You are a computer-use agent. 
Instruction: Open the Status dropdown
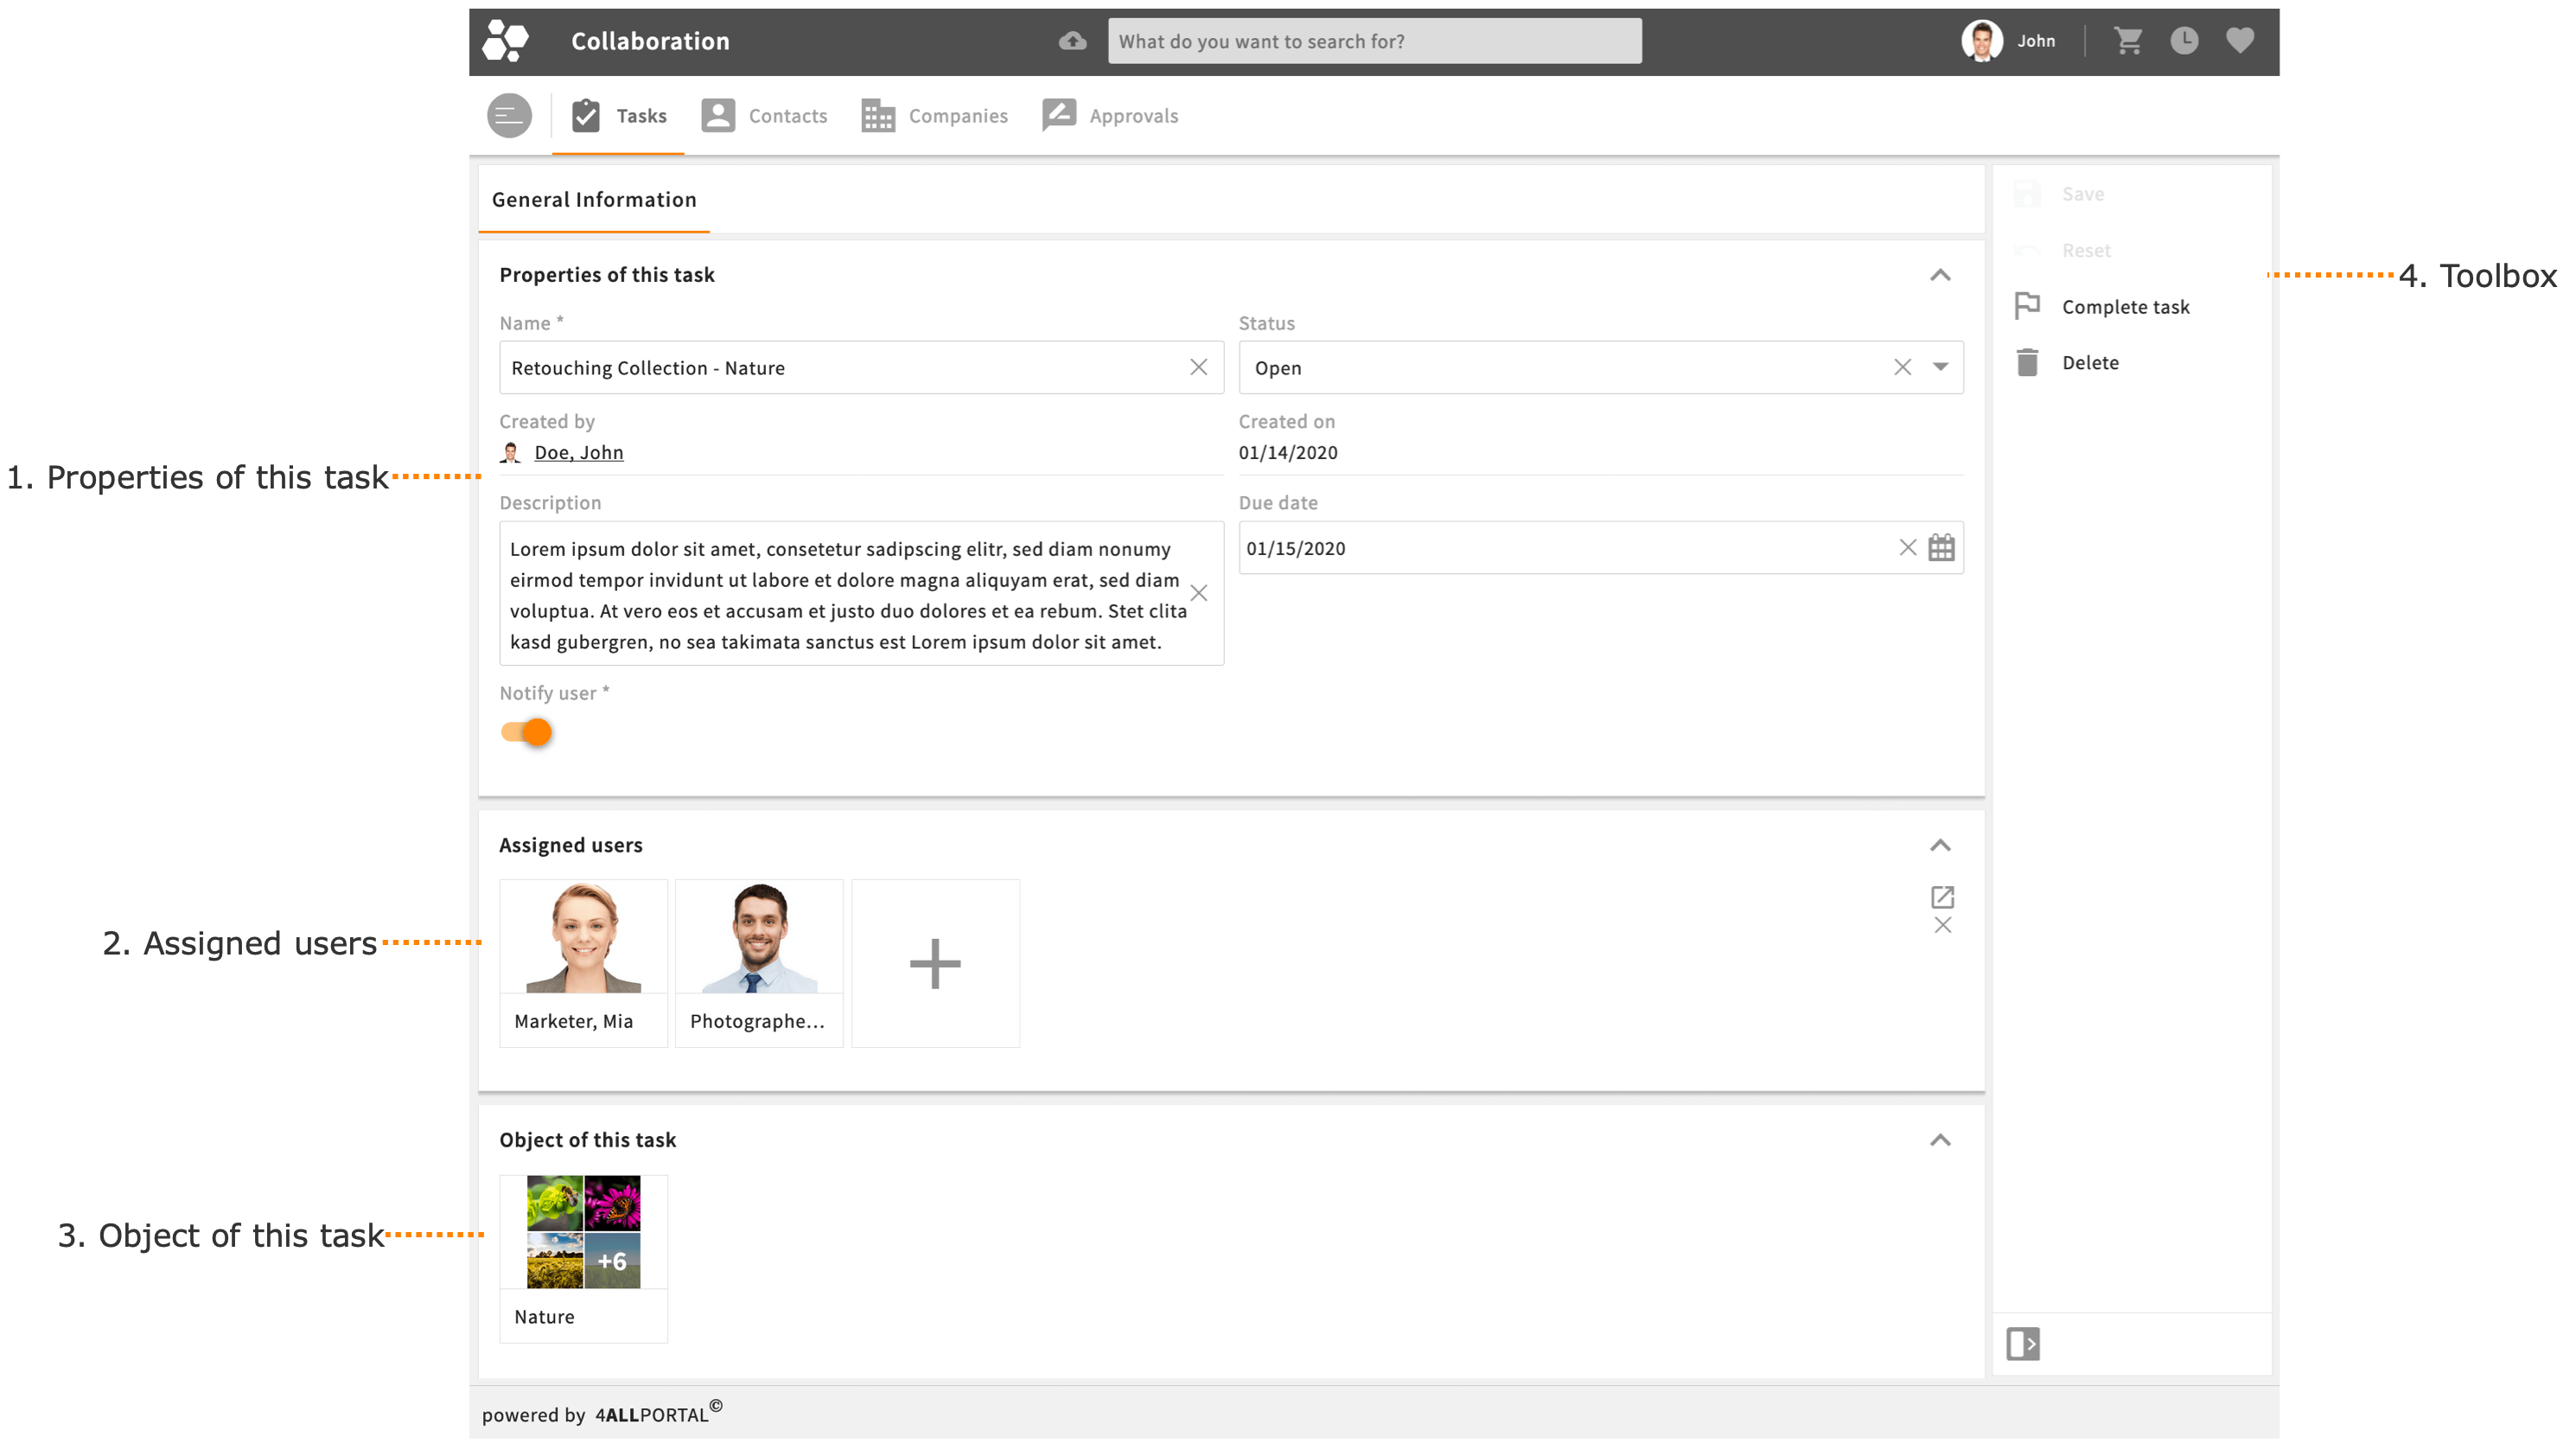[1940, 367]
